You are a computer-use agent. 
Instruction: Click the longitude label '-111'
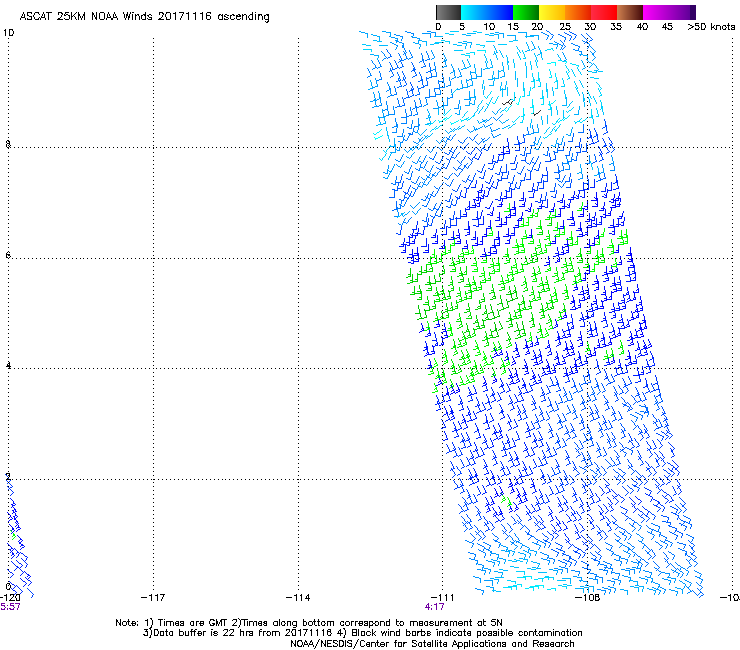coord(442,598)
